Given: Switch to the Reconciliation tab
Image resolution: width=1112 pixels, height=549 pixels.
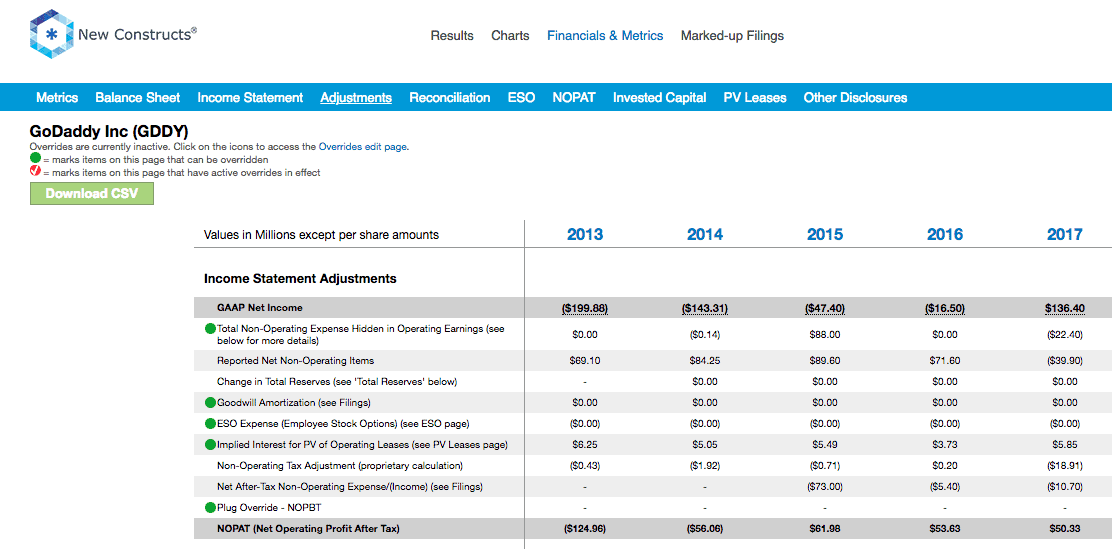Looking at the screenshot, I should coord(450,98).
